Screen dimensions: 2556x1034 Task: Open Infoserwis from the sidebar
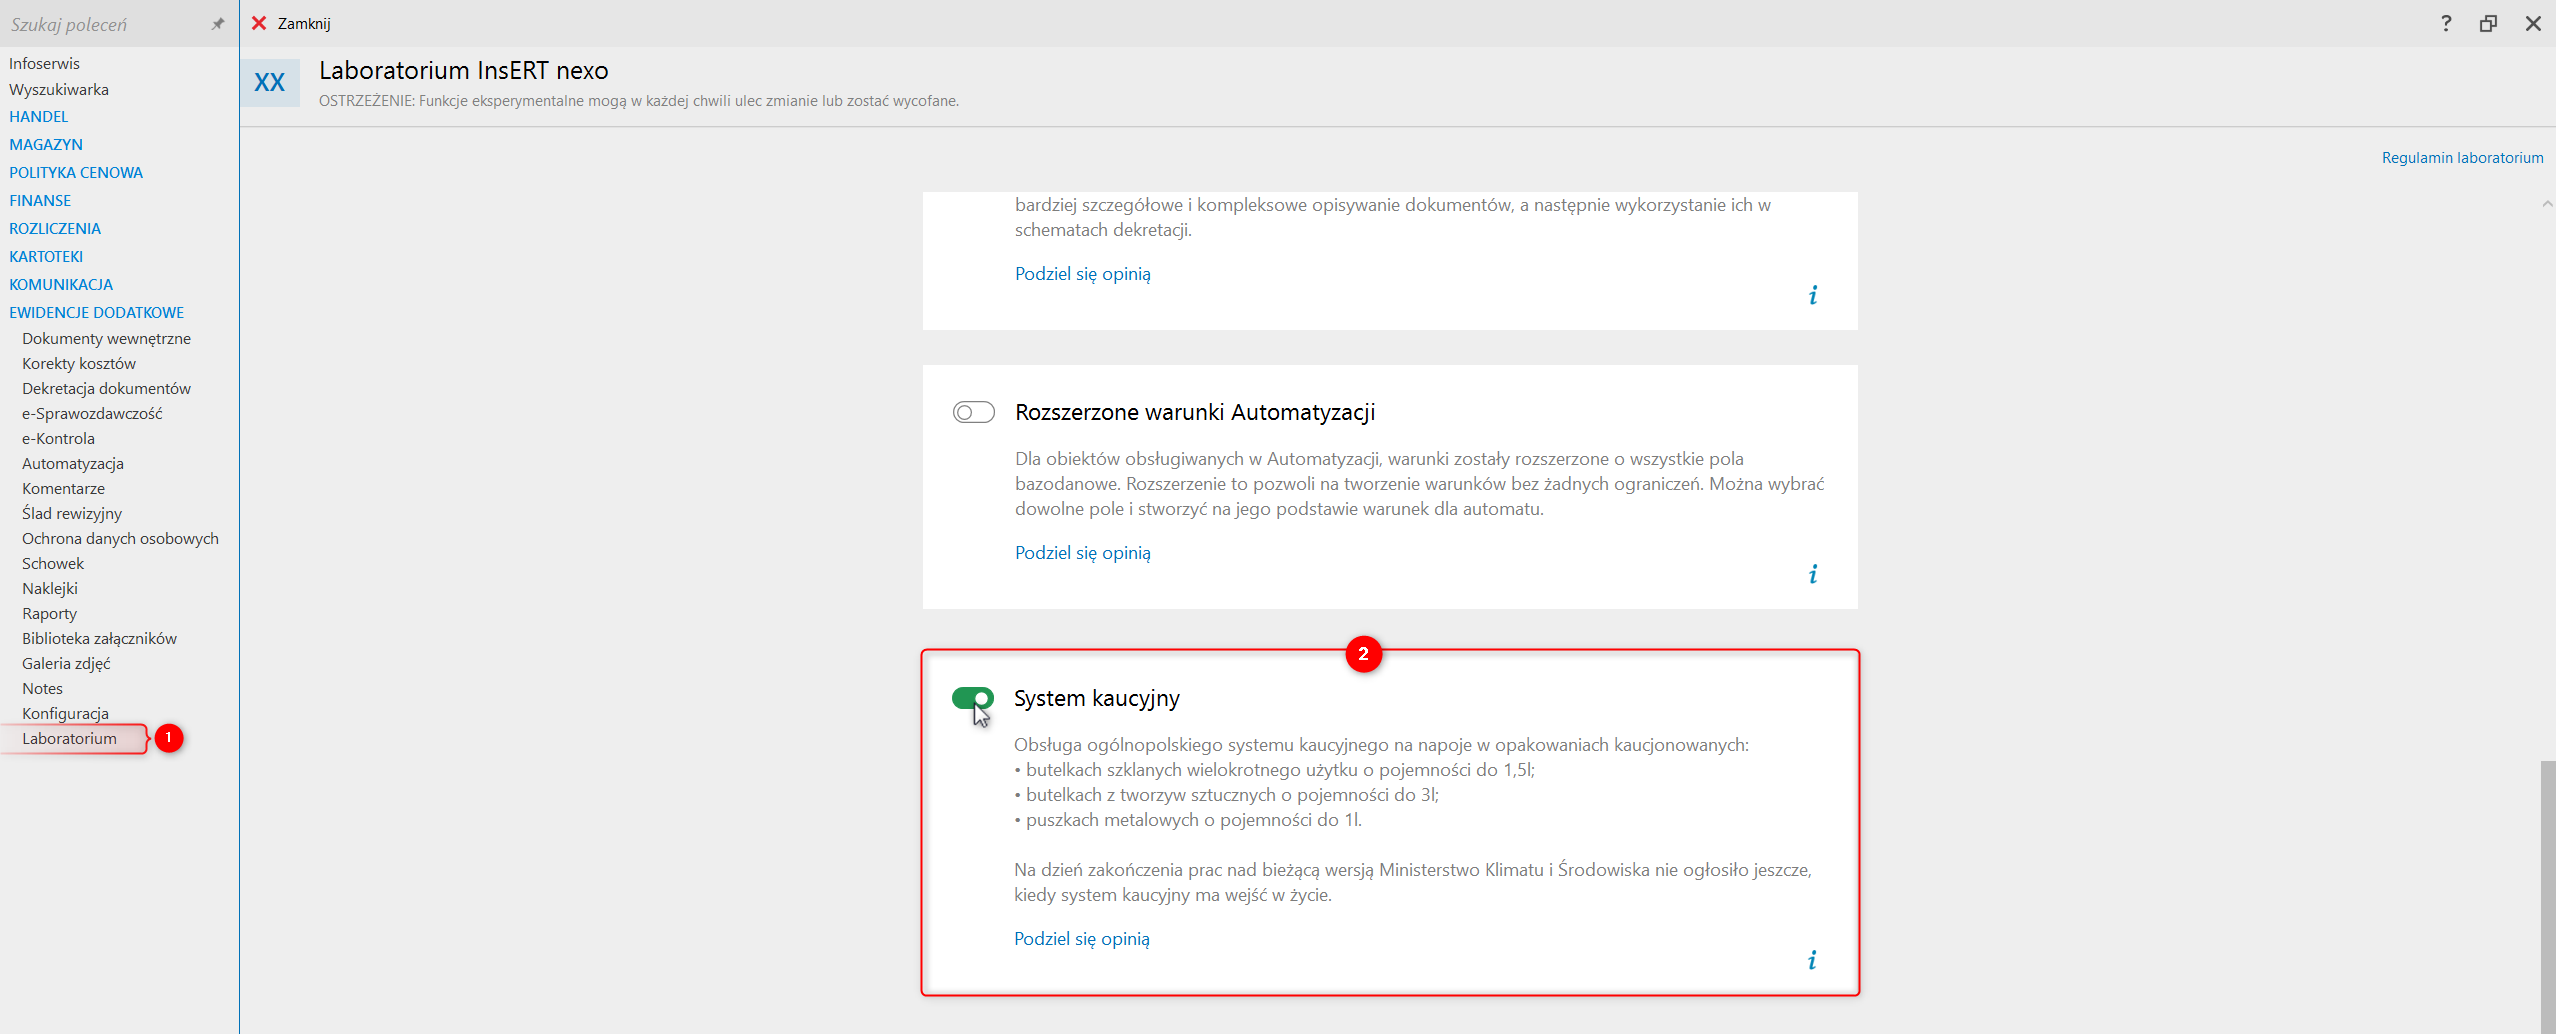pos(44,63)
